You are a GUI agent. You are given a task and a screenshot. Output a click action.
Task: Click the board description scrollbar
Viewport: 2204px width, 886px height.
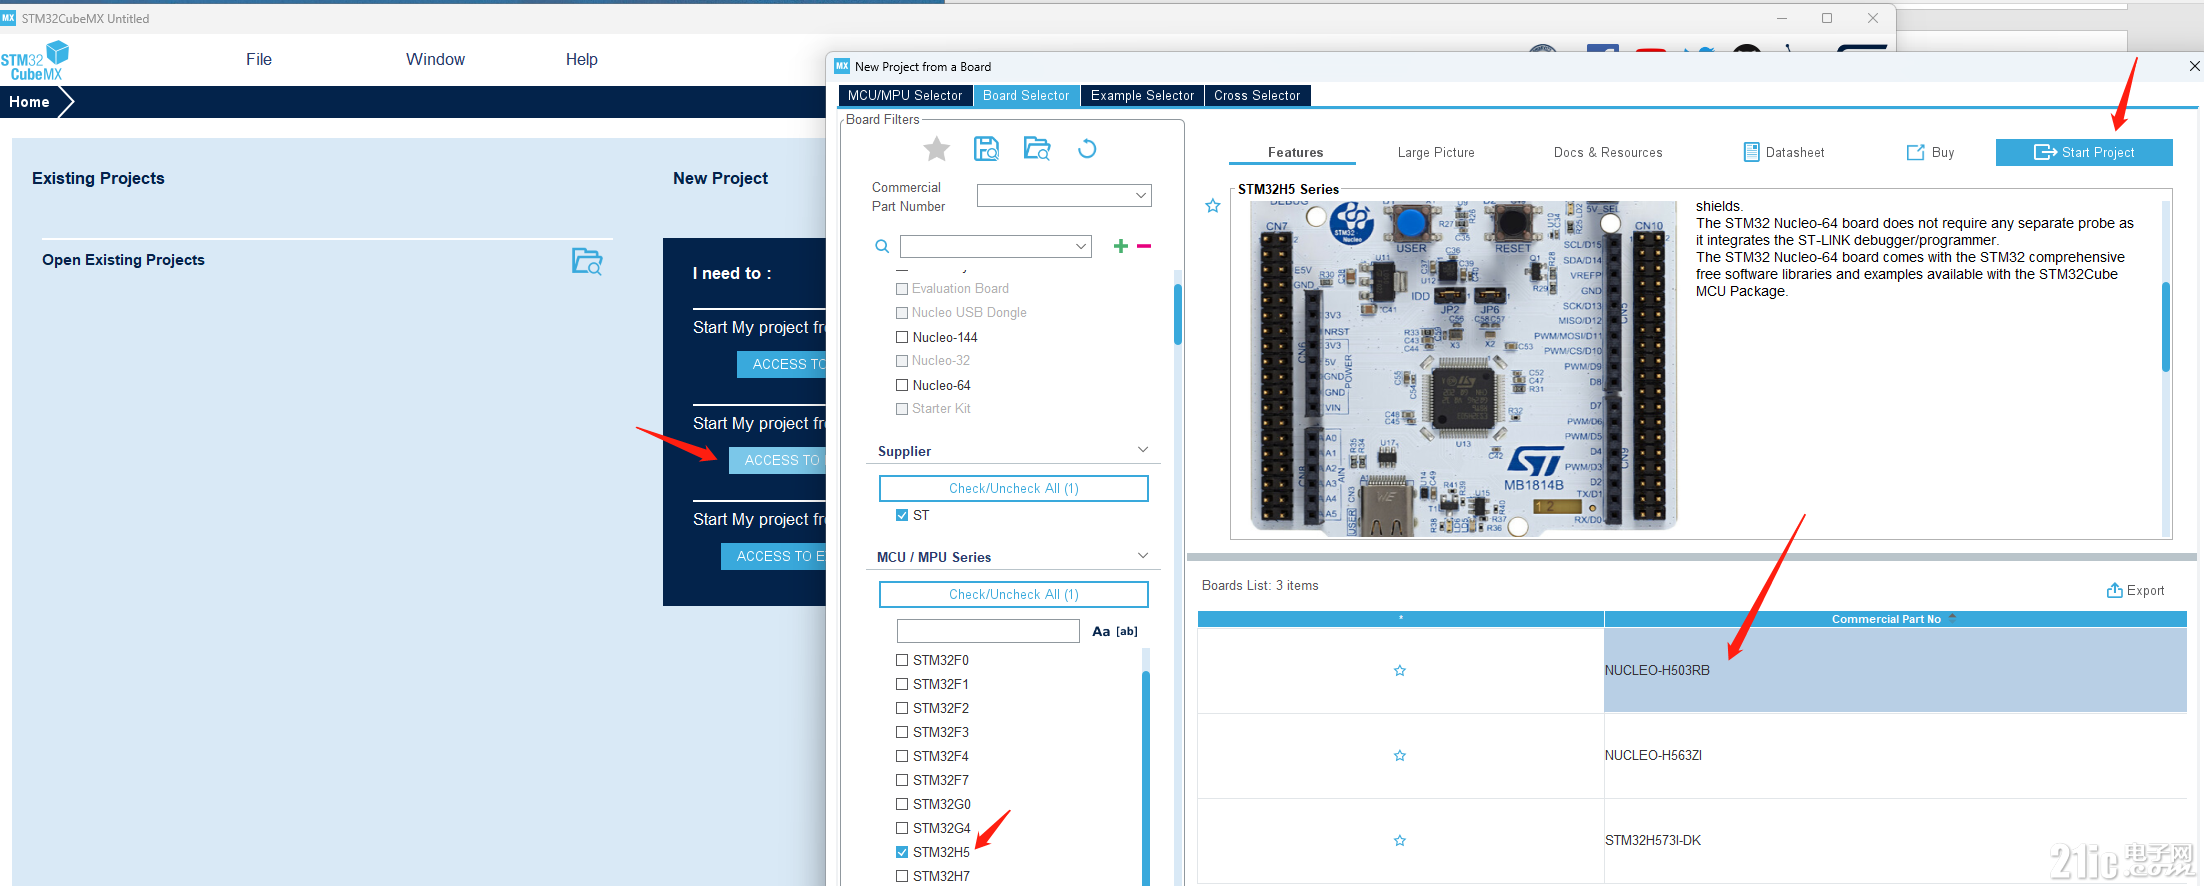[x=2166, y=327]
